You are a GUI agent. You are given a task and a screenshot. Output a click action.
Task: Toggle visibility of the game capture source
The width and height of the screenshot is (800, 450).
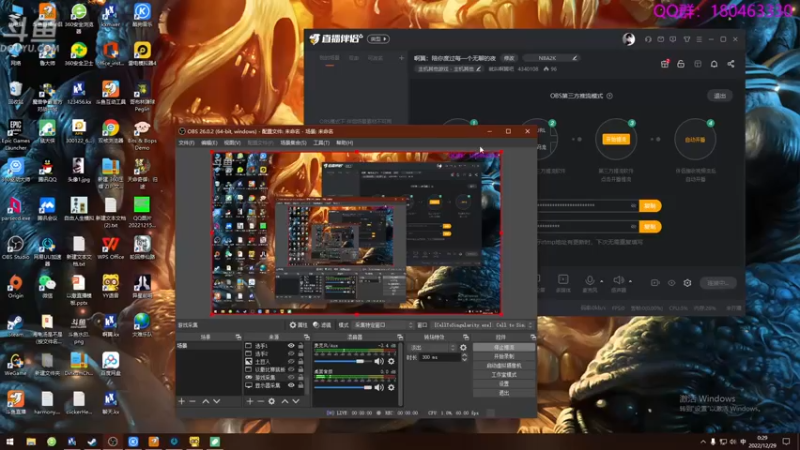(x=291, y=378)
